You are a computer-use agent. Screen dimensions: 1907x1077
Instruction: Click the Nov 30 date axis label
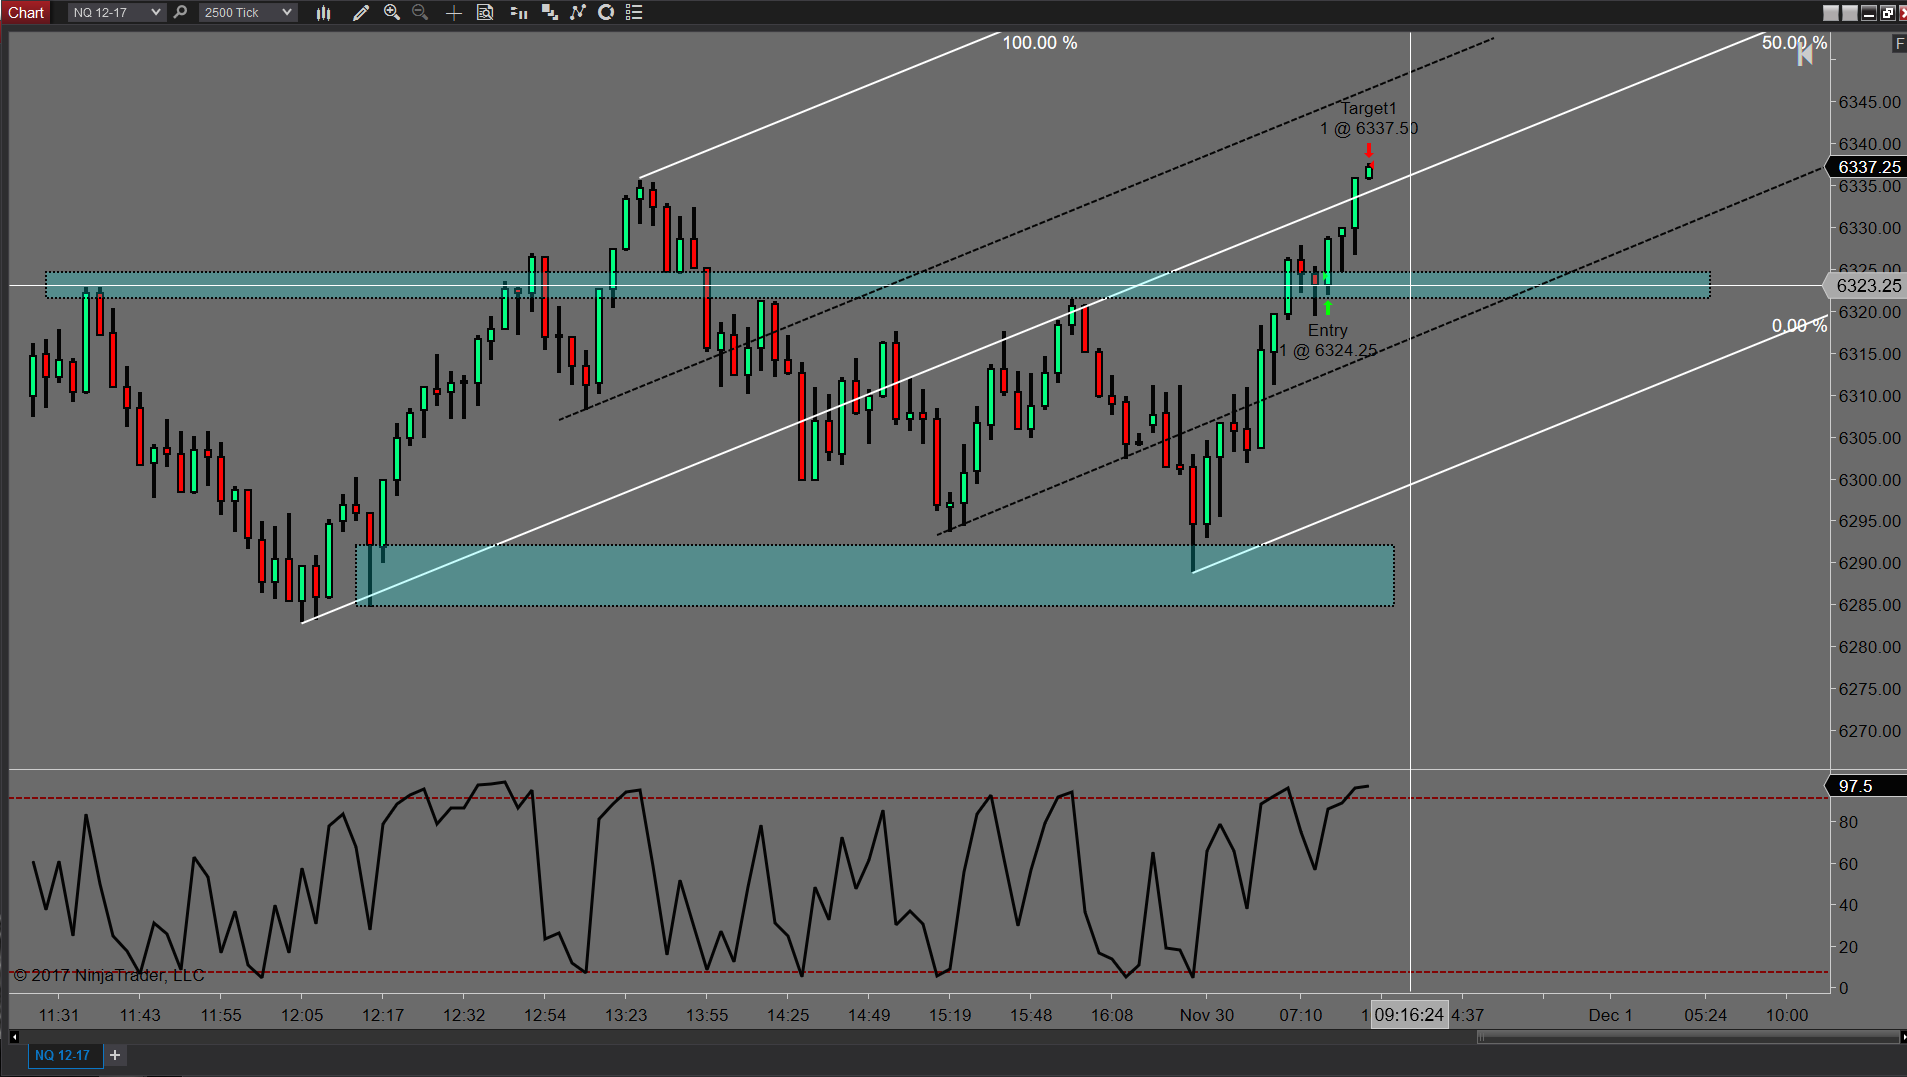pyautogui.click(x=1207, y=1015)
